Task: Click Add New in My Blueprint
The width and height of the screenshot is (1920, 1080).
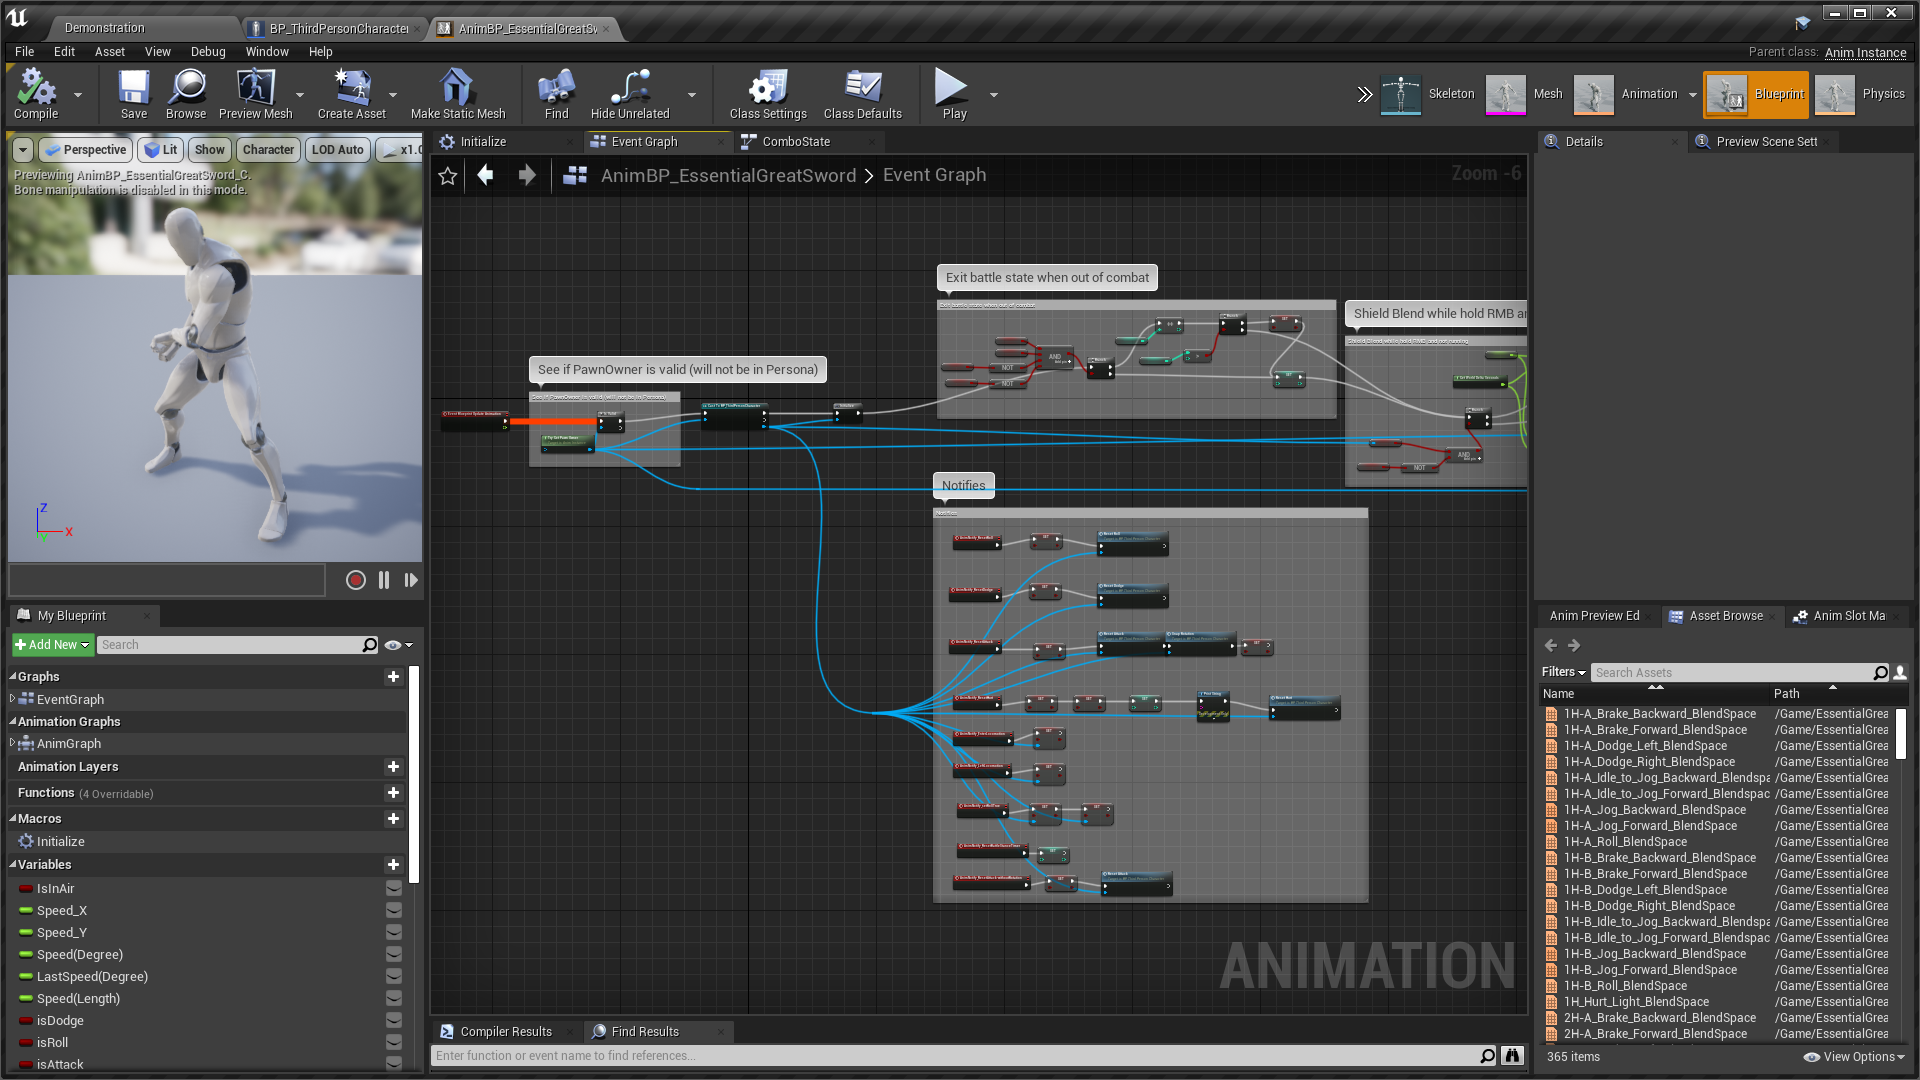Action: coord(50,645)
